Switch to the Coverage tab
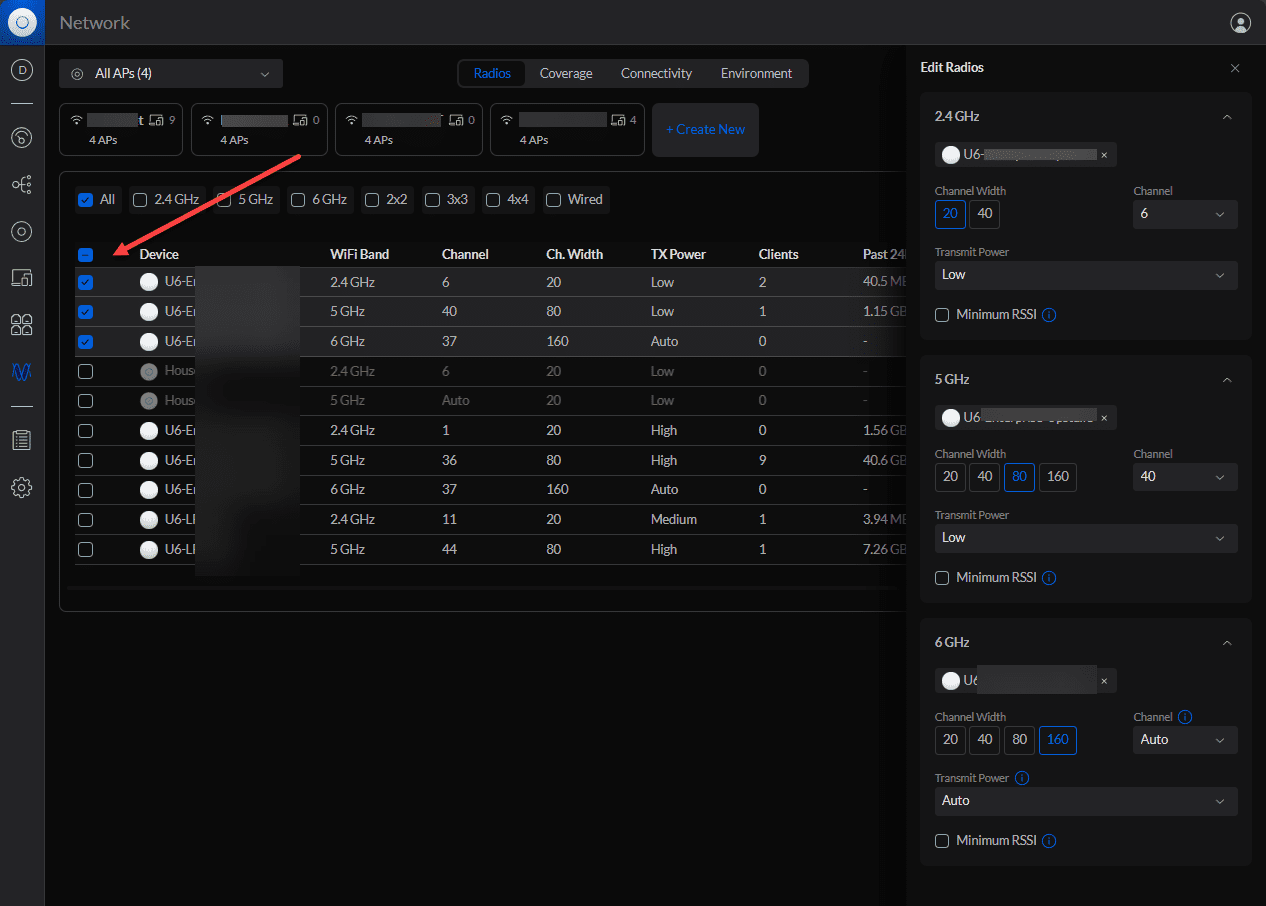This screenshot has width=1266, height=906. tap(566, 73)
